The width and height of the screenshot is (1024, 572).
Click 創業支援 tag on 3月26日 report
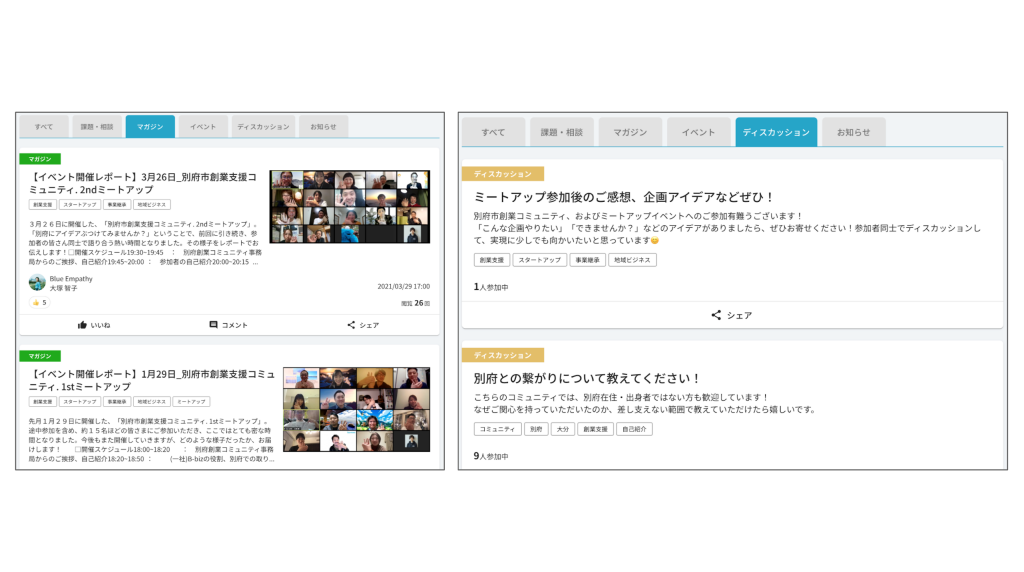[x=42, y=204]
